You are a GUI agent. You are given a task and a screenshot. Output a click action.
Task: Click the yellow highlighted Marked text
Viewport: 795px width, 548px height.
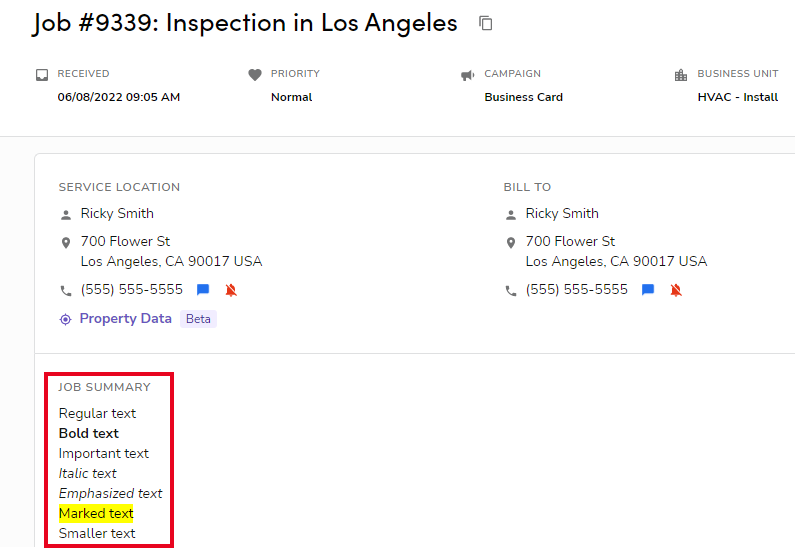point(96,514)
